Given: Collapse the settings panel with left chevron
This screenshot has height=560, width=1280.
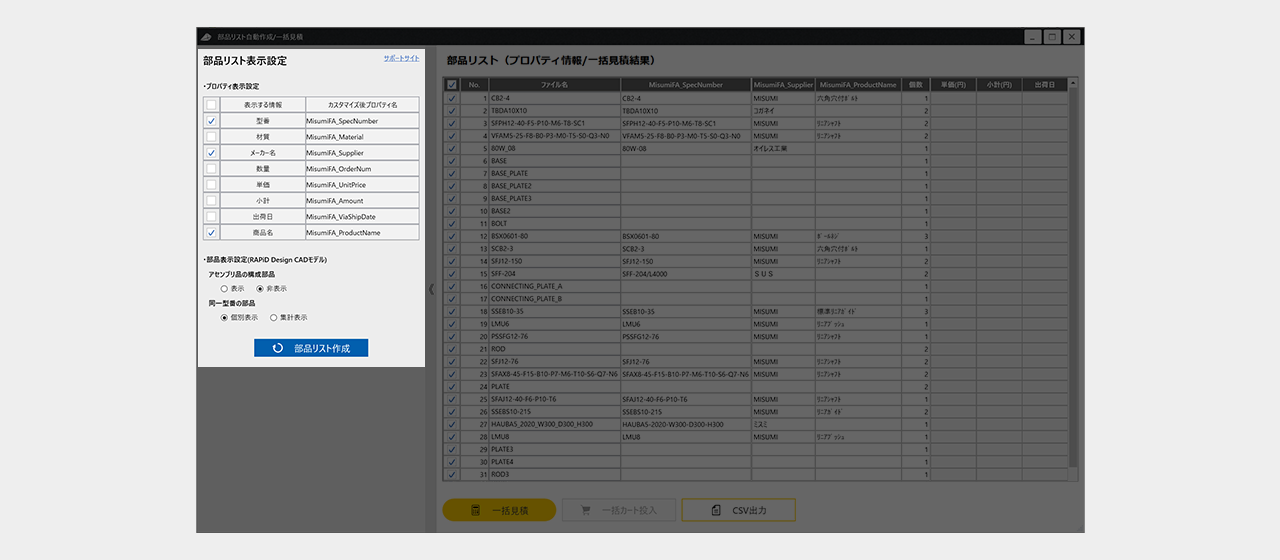Looking at the screenshot, I should [432, 289].
